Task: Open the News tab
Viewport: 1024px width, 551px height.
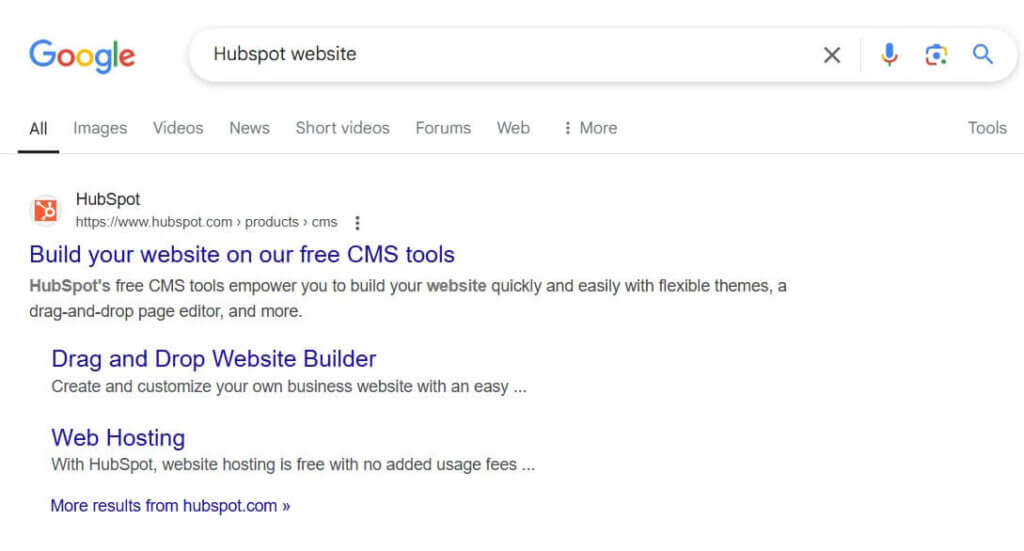Action: tap(249, 128)
